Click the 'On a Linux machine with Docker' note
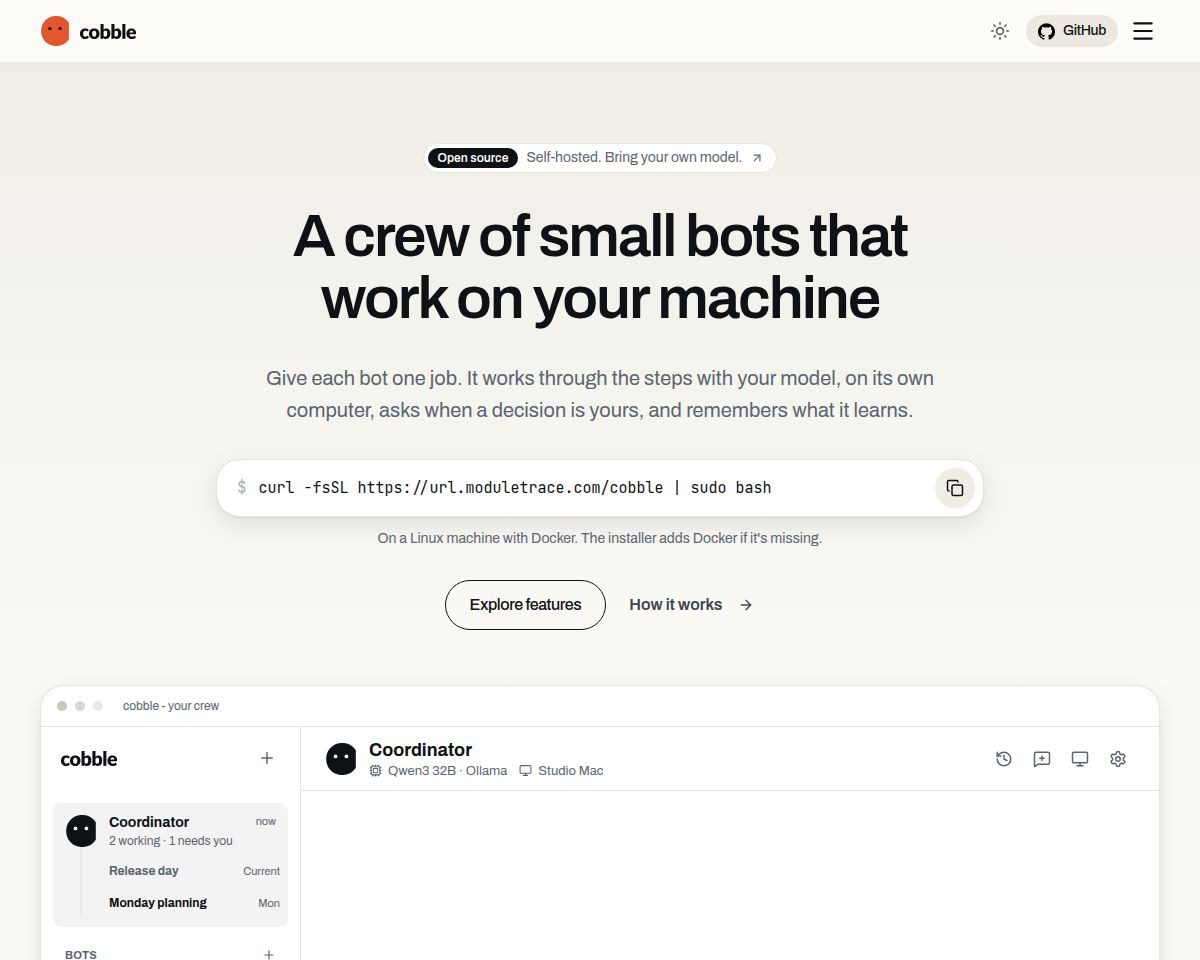1200x960 pixels. pos(600,538)
